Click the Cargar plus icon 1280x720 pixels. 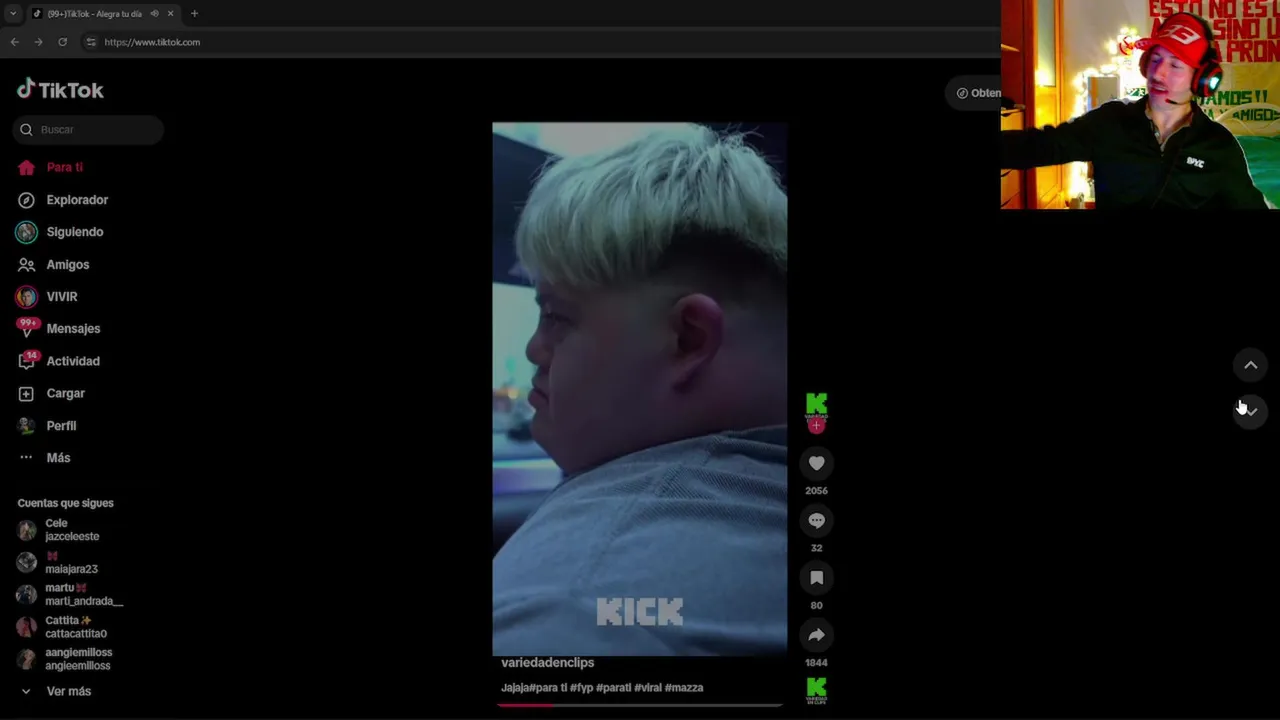coord(26,393)
